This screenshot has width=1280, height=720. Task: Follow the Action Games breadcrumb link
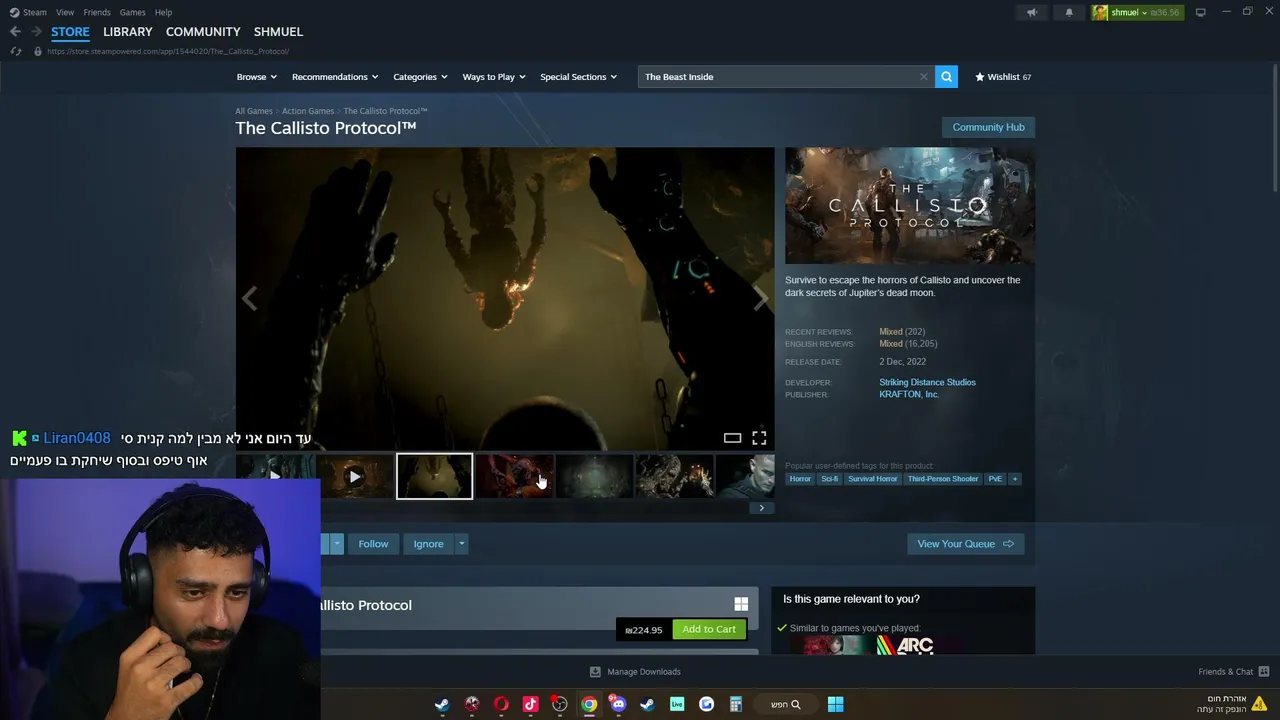(308, 111)
